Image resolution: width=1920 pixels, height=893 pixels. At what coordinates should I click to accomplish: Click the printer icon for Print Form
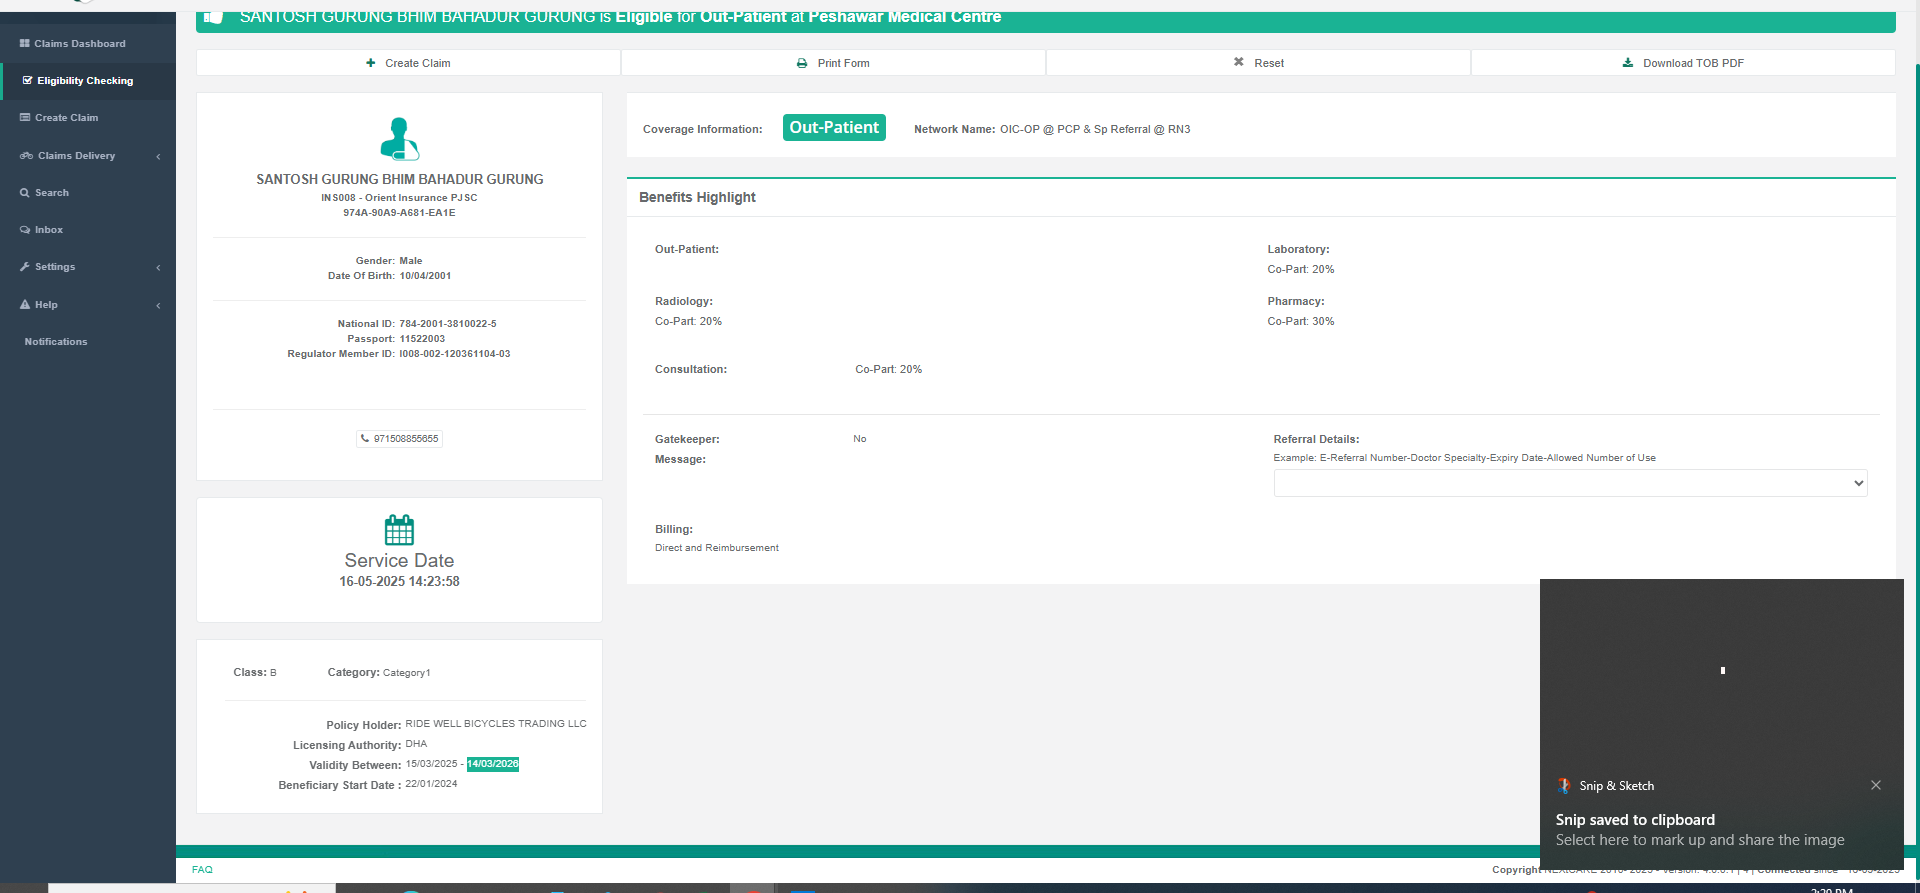pyautogui.click(x=802, y=63)
